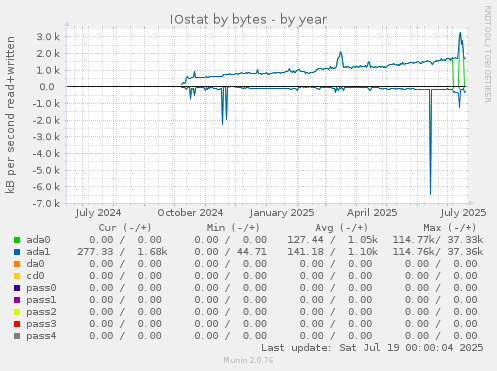Click the '0.0' y-axis label
The image size is (497, 371).
coord(47,87)
